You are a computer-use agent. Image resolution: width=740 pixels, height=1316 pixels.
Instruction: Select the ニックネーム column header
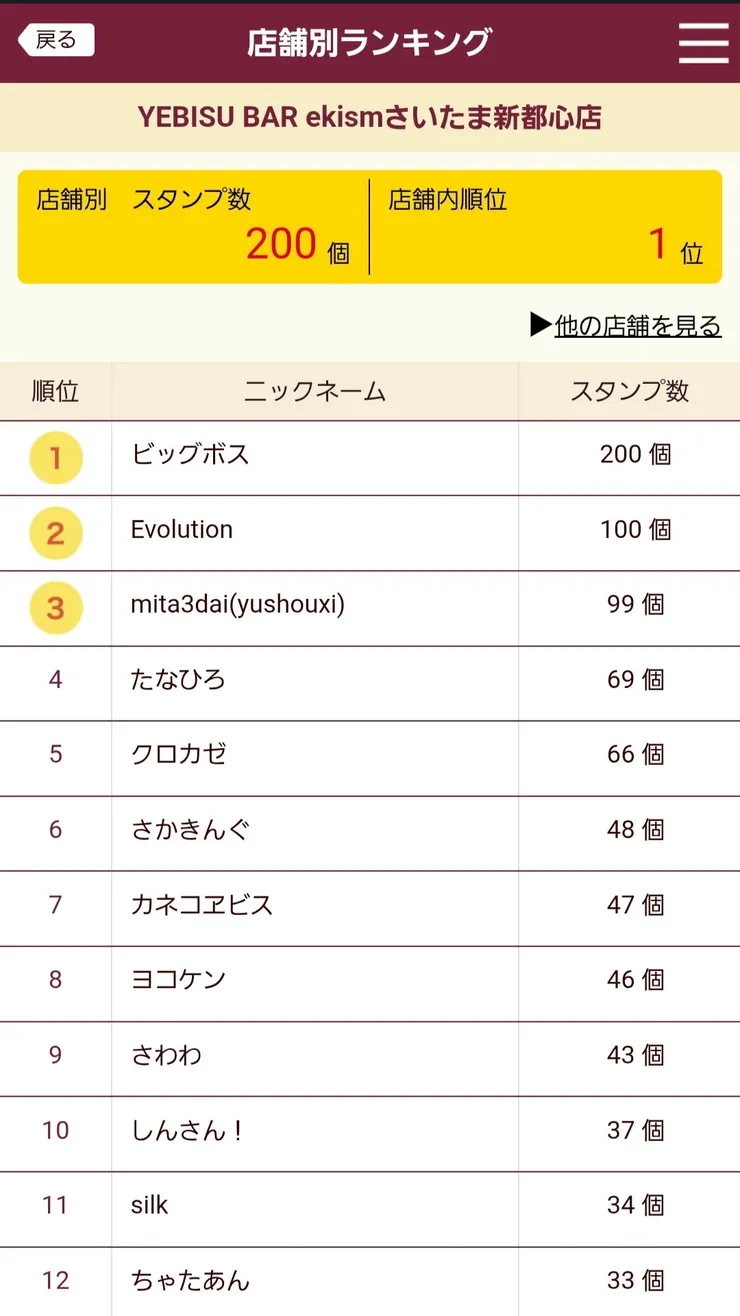313,391
